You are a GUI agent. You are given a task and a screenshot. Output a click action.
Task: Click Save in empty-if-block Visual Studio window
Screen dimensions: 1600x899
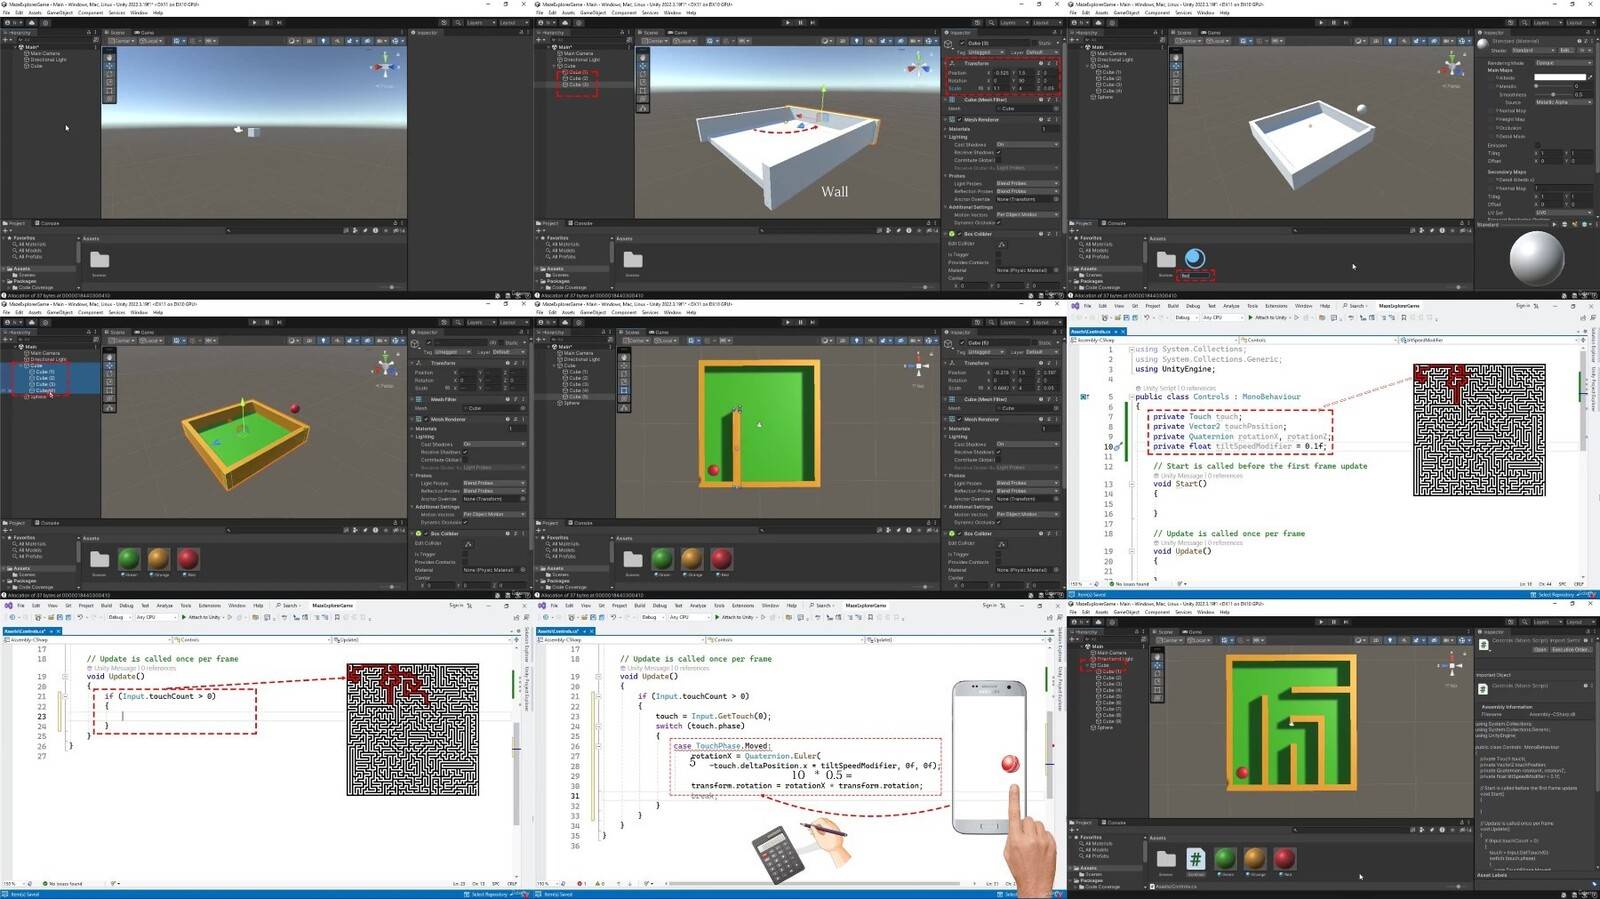click(60, 617)
